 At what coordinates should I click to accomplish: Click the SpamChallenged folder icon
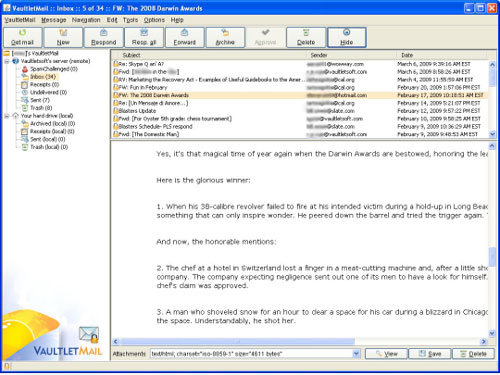click(x=25, y=69)
